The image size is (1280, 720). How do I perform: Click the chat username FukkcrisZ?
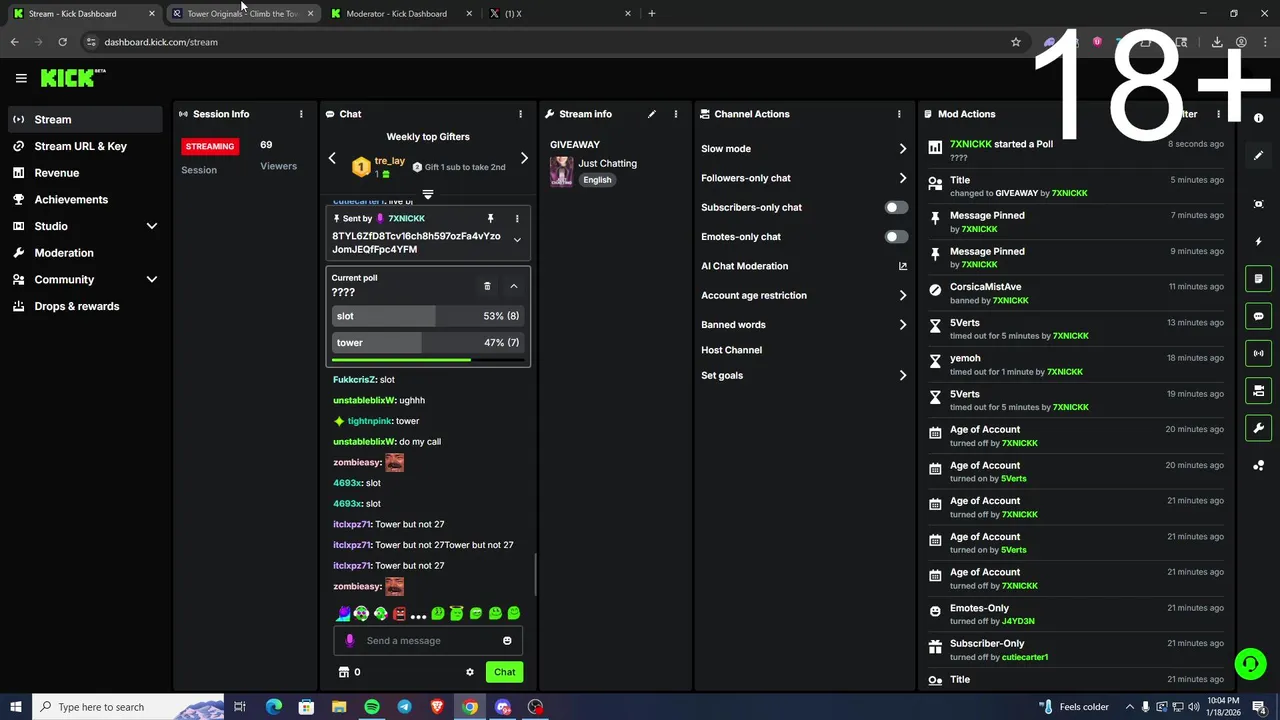tap(354, 380)
